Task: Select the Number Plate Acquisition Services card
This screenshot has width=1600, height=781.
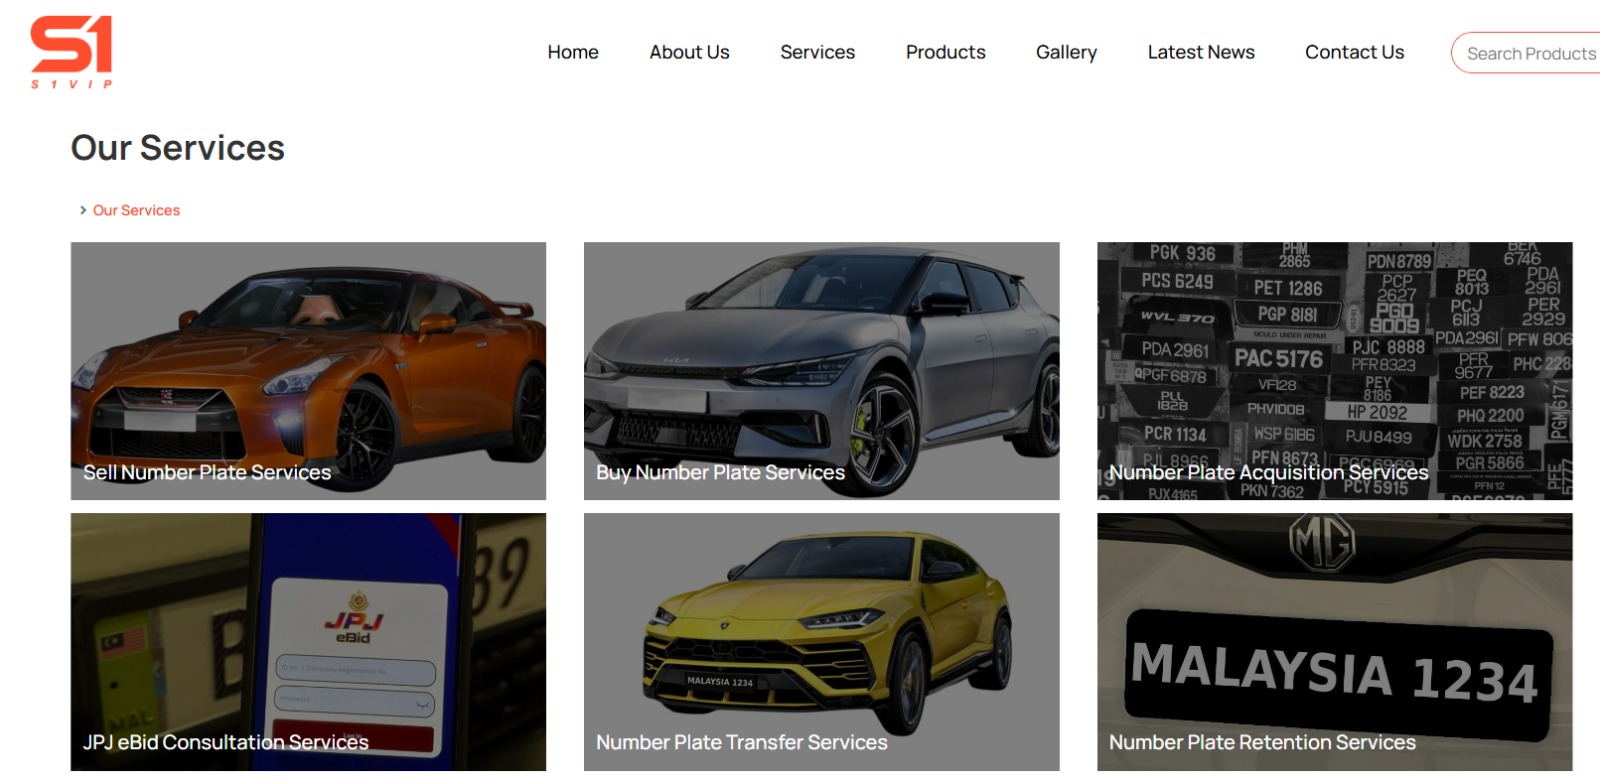Action: [x=1334, y=371]
